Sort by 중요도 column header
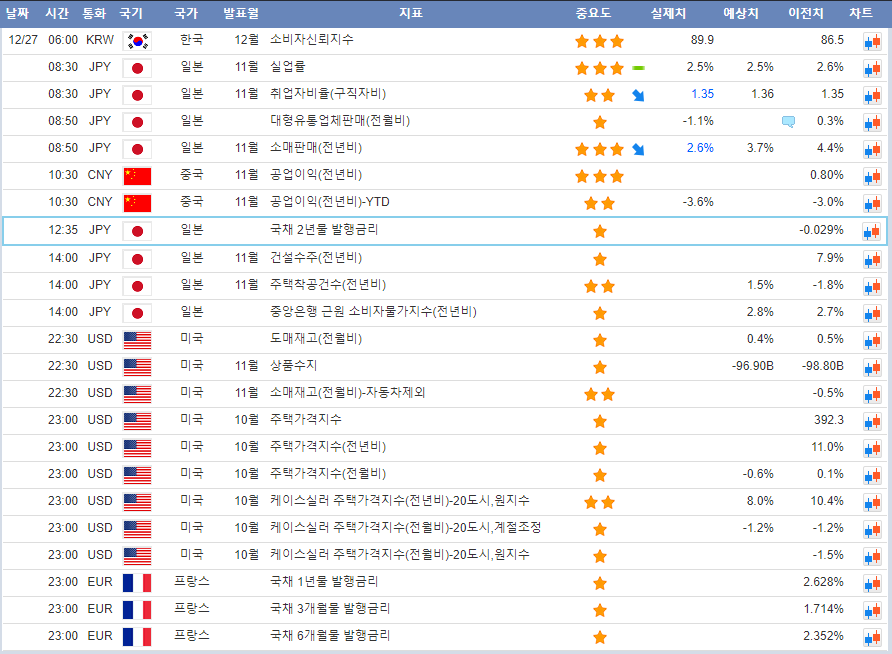The image size is (892, 654). click(593, 13)
